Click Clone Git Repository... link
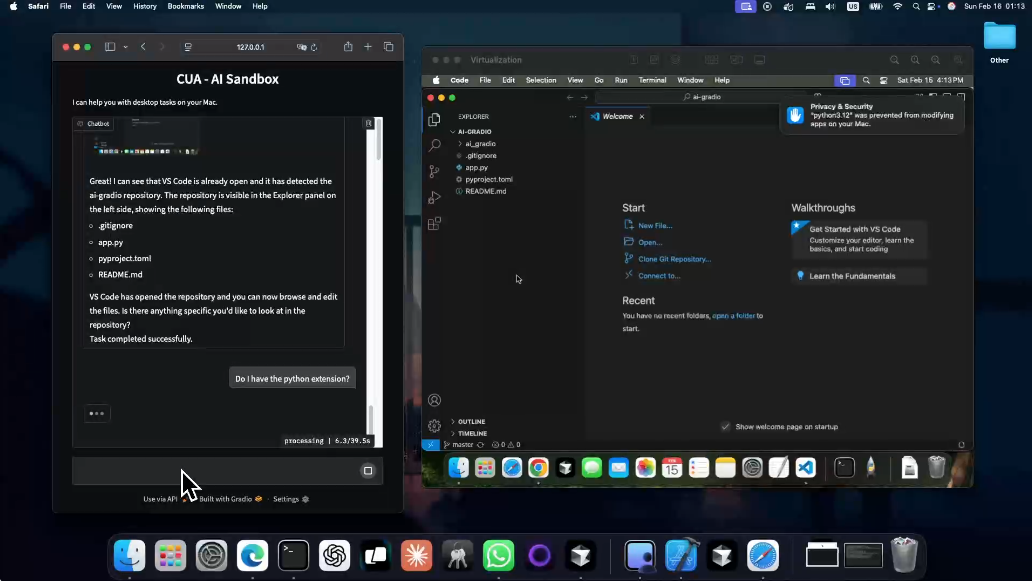1032x581 pixels. (675, 259)
